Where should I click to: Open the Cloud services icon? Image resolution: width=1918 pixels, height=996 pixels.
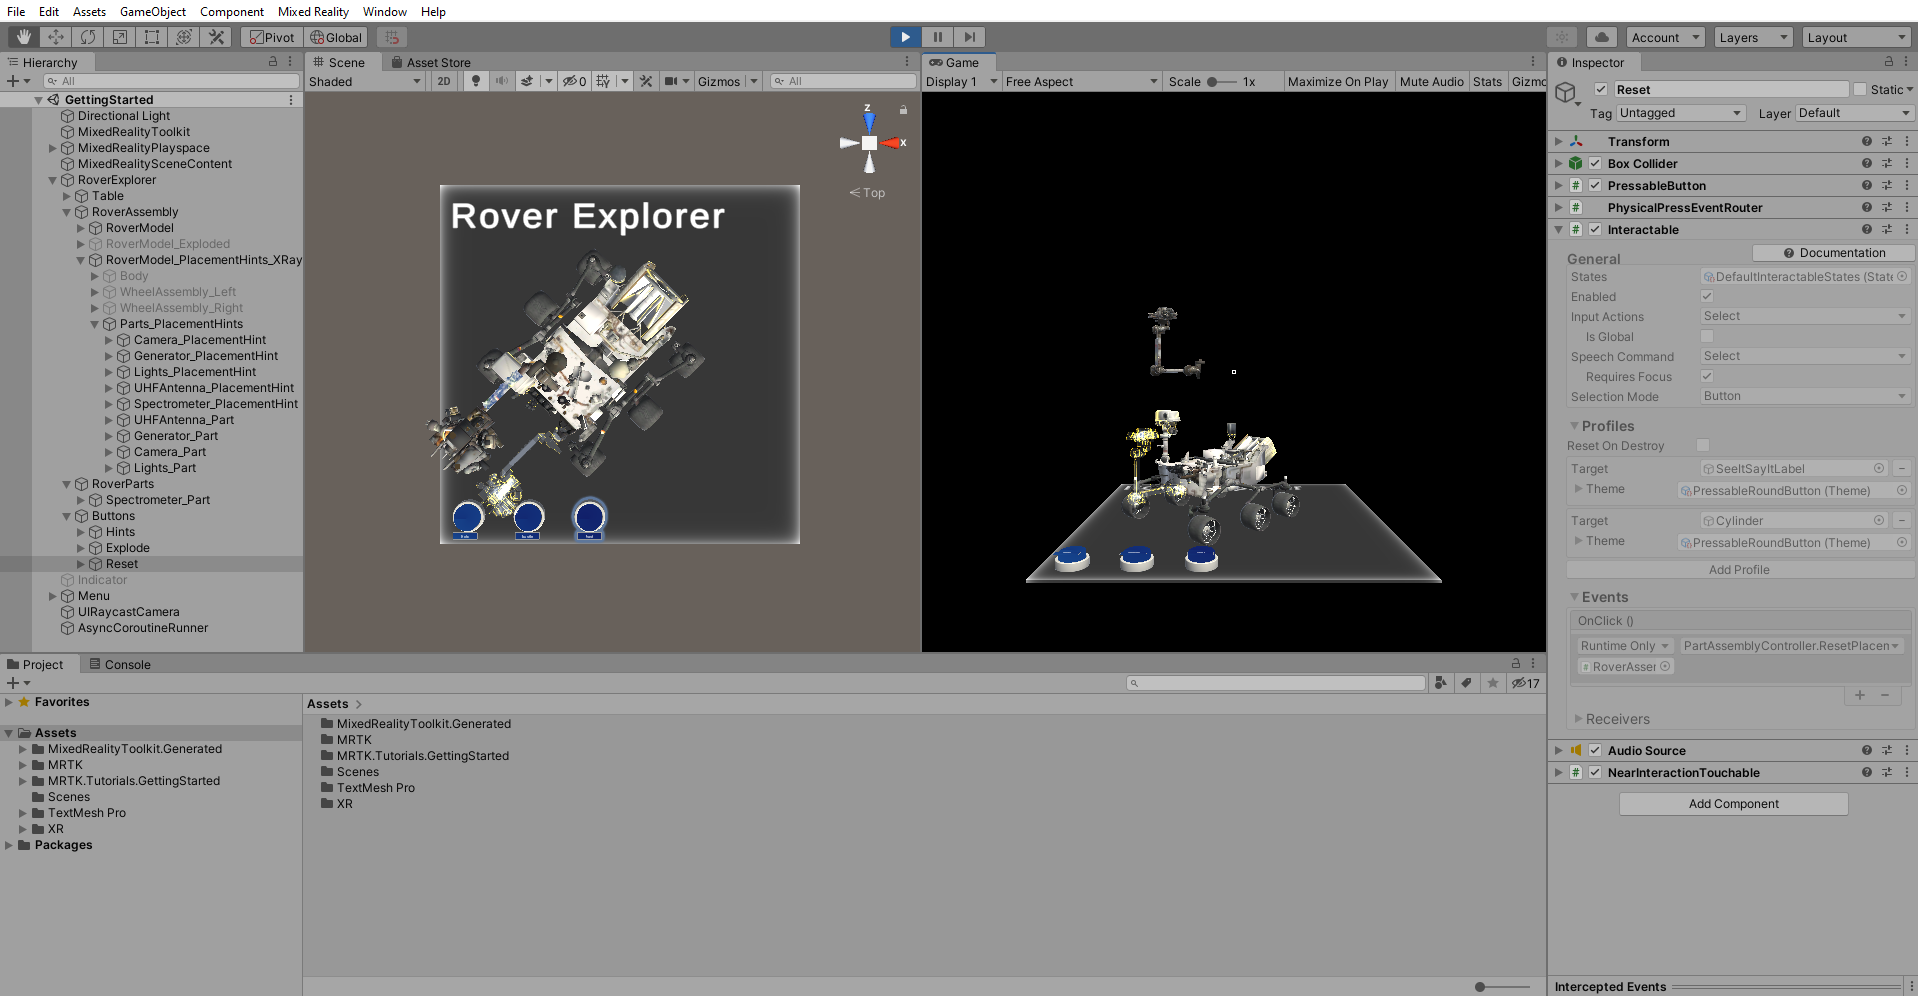(1601, 37)
